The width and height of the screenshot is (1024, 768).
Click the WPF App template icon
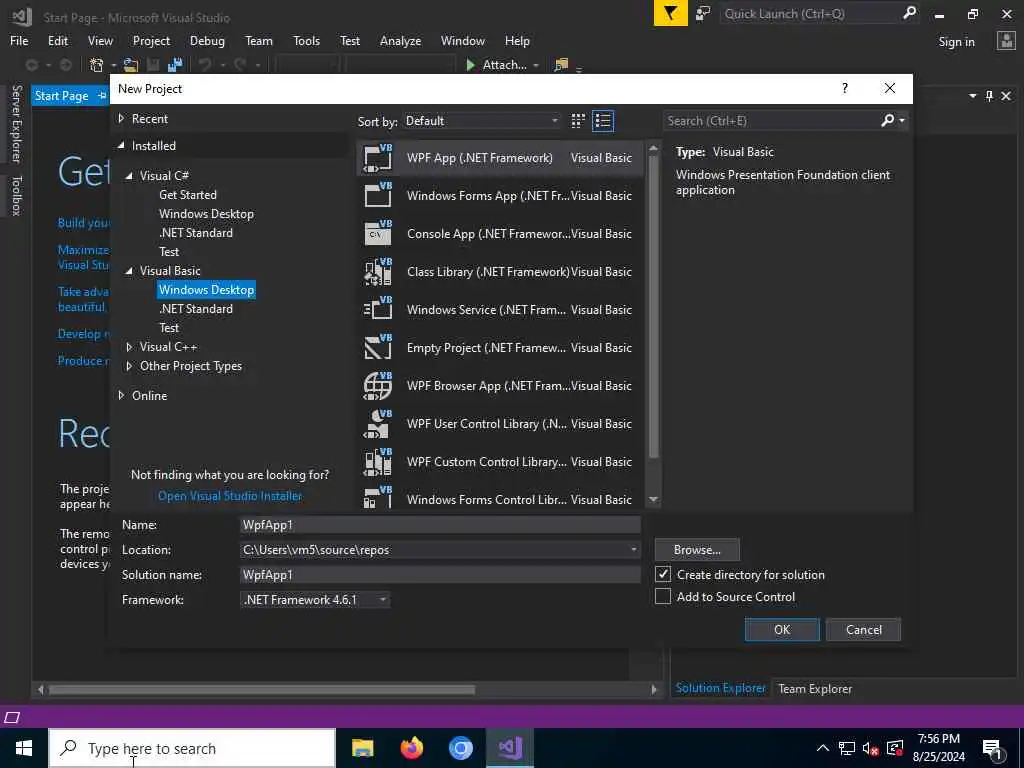pyautogui.click(x=377, y=158)
